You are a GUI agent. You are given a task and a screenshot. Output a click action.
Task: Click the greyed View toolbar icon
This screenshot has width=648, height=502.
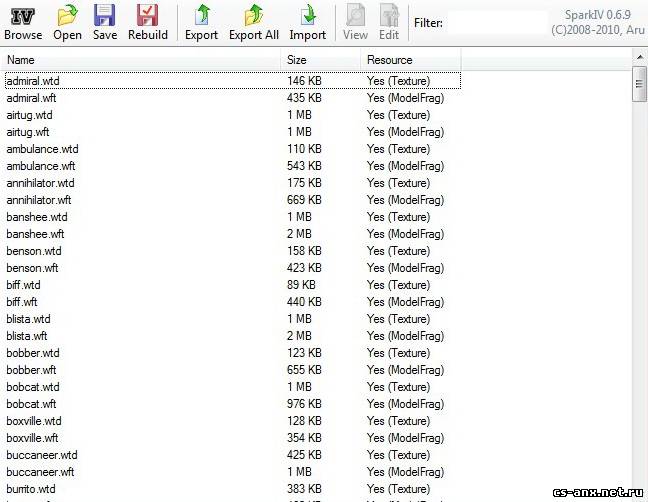(x=355, y=23)
